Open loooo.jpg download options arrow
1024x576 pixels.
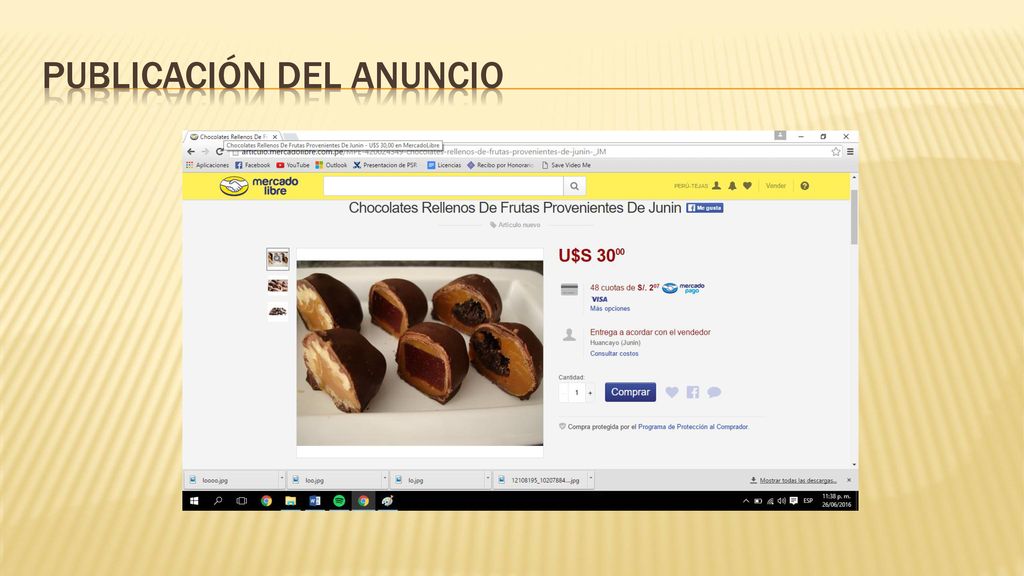(x=281, y=479)
